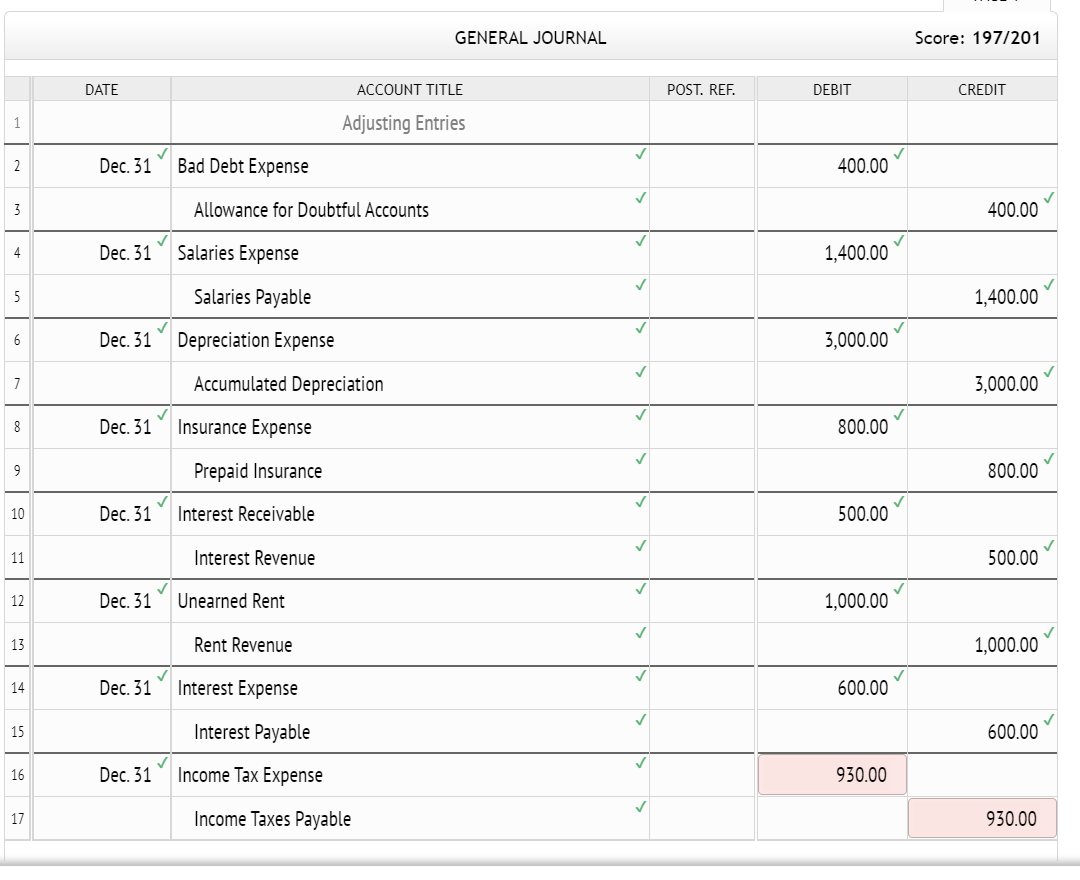1080x880 pixels.
Task: Click Post. Ref. field for Income Tax Expense
Action: 702,775
